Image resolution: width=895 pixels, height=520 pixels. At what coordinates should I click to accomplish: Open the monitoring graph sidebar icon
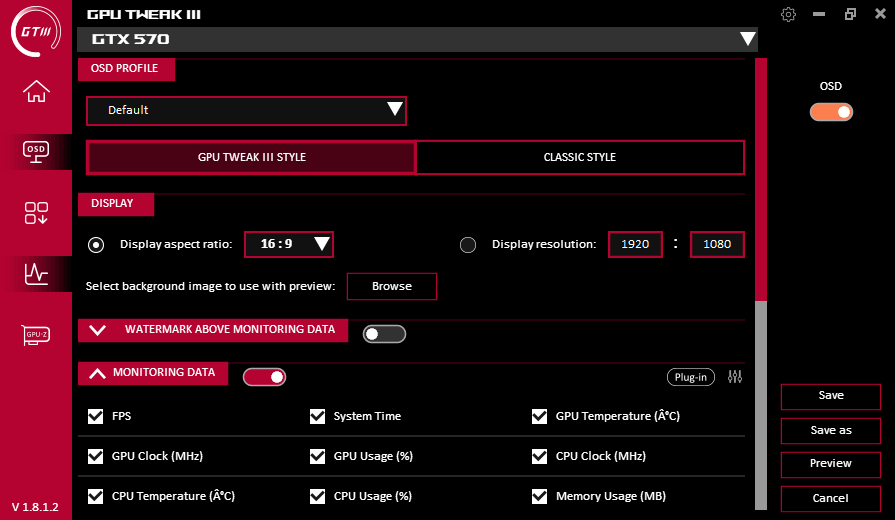click(36, 274)
